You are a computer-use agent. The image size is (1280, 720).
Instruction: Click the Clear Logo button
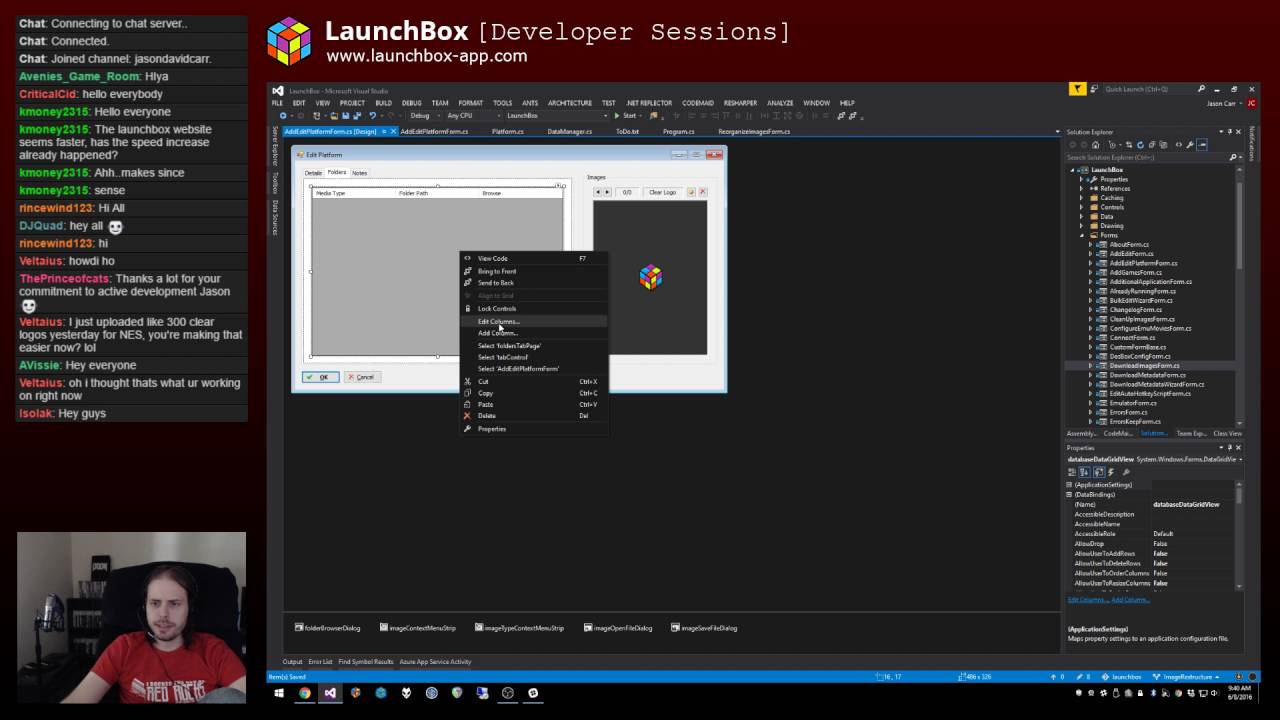662,192
